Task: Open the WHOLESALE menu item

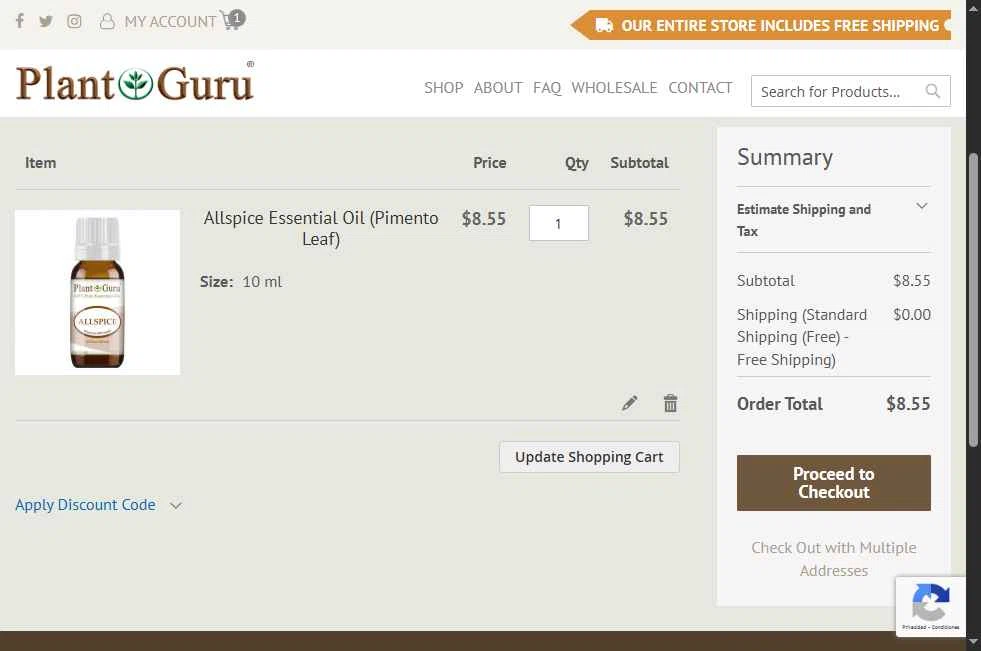Action: point(614,88)
